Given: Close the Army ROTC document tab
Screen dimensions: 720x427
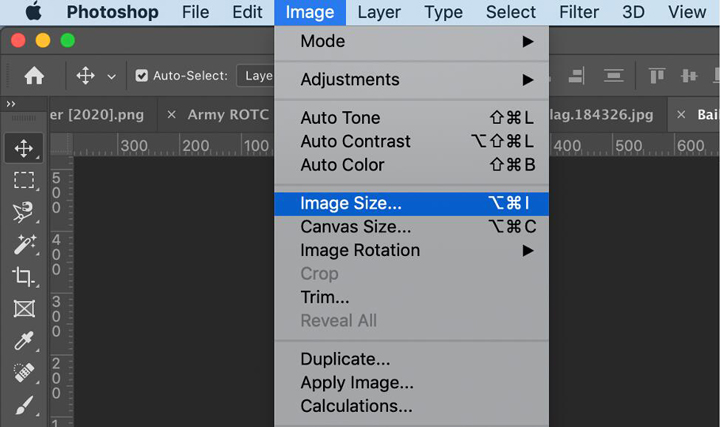Looking at the screenshot, I should click(172, 115).
